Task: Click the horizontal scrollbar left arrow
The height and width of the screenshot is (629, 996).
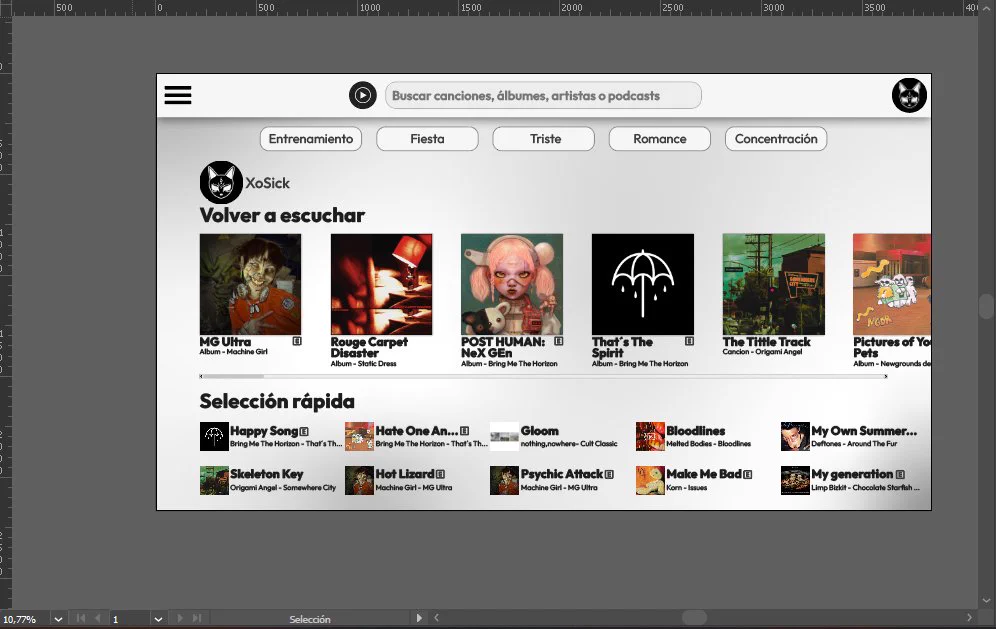Action: (436, 618)
